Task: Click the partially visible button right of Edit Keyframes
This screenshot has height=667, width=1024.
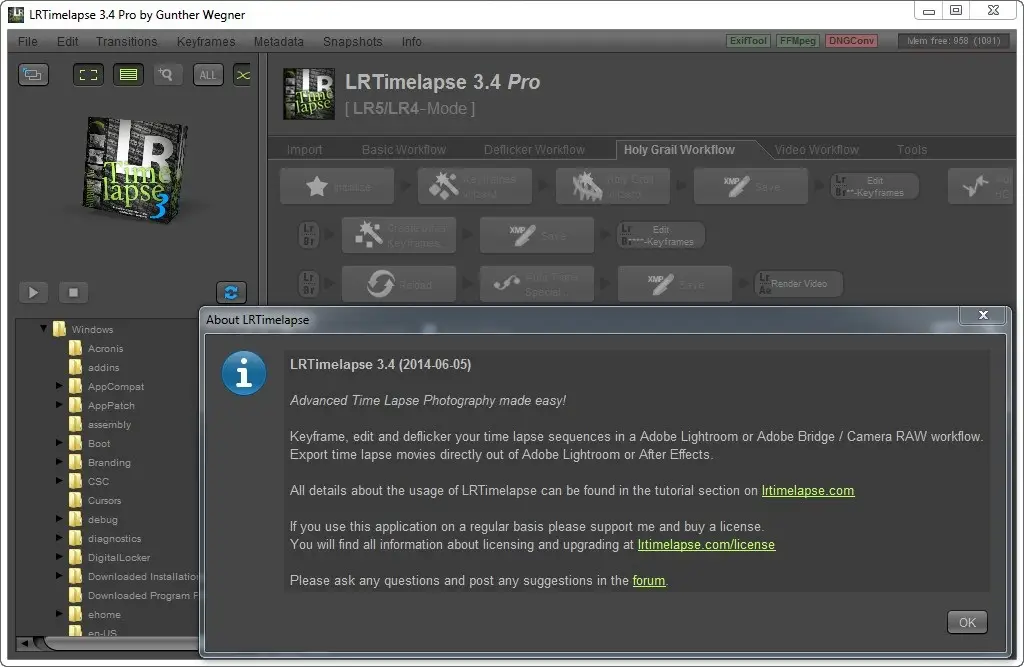Action: coord(980,187)
